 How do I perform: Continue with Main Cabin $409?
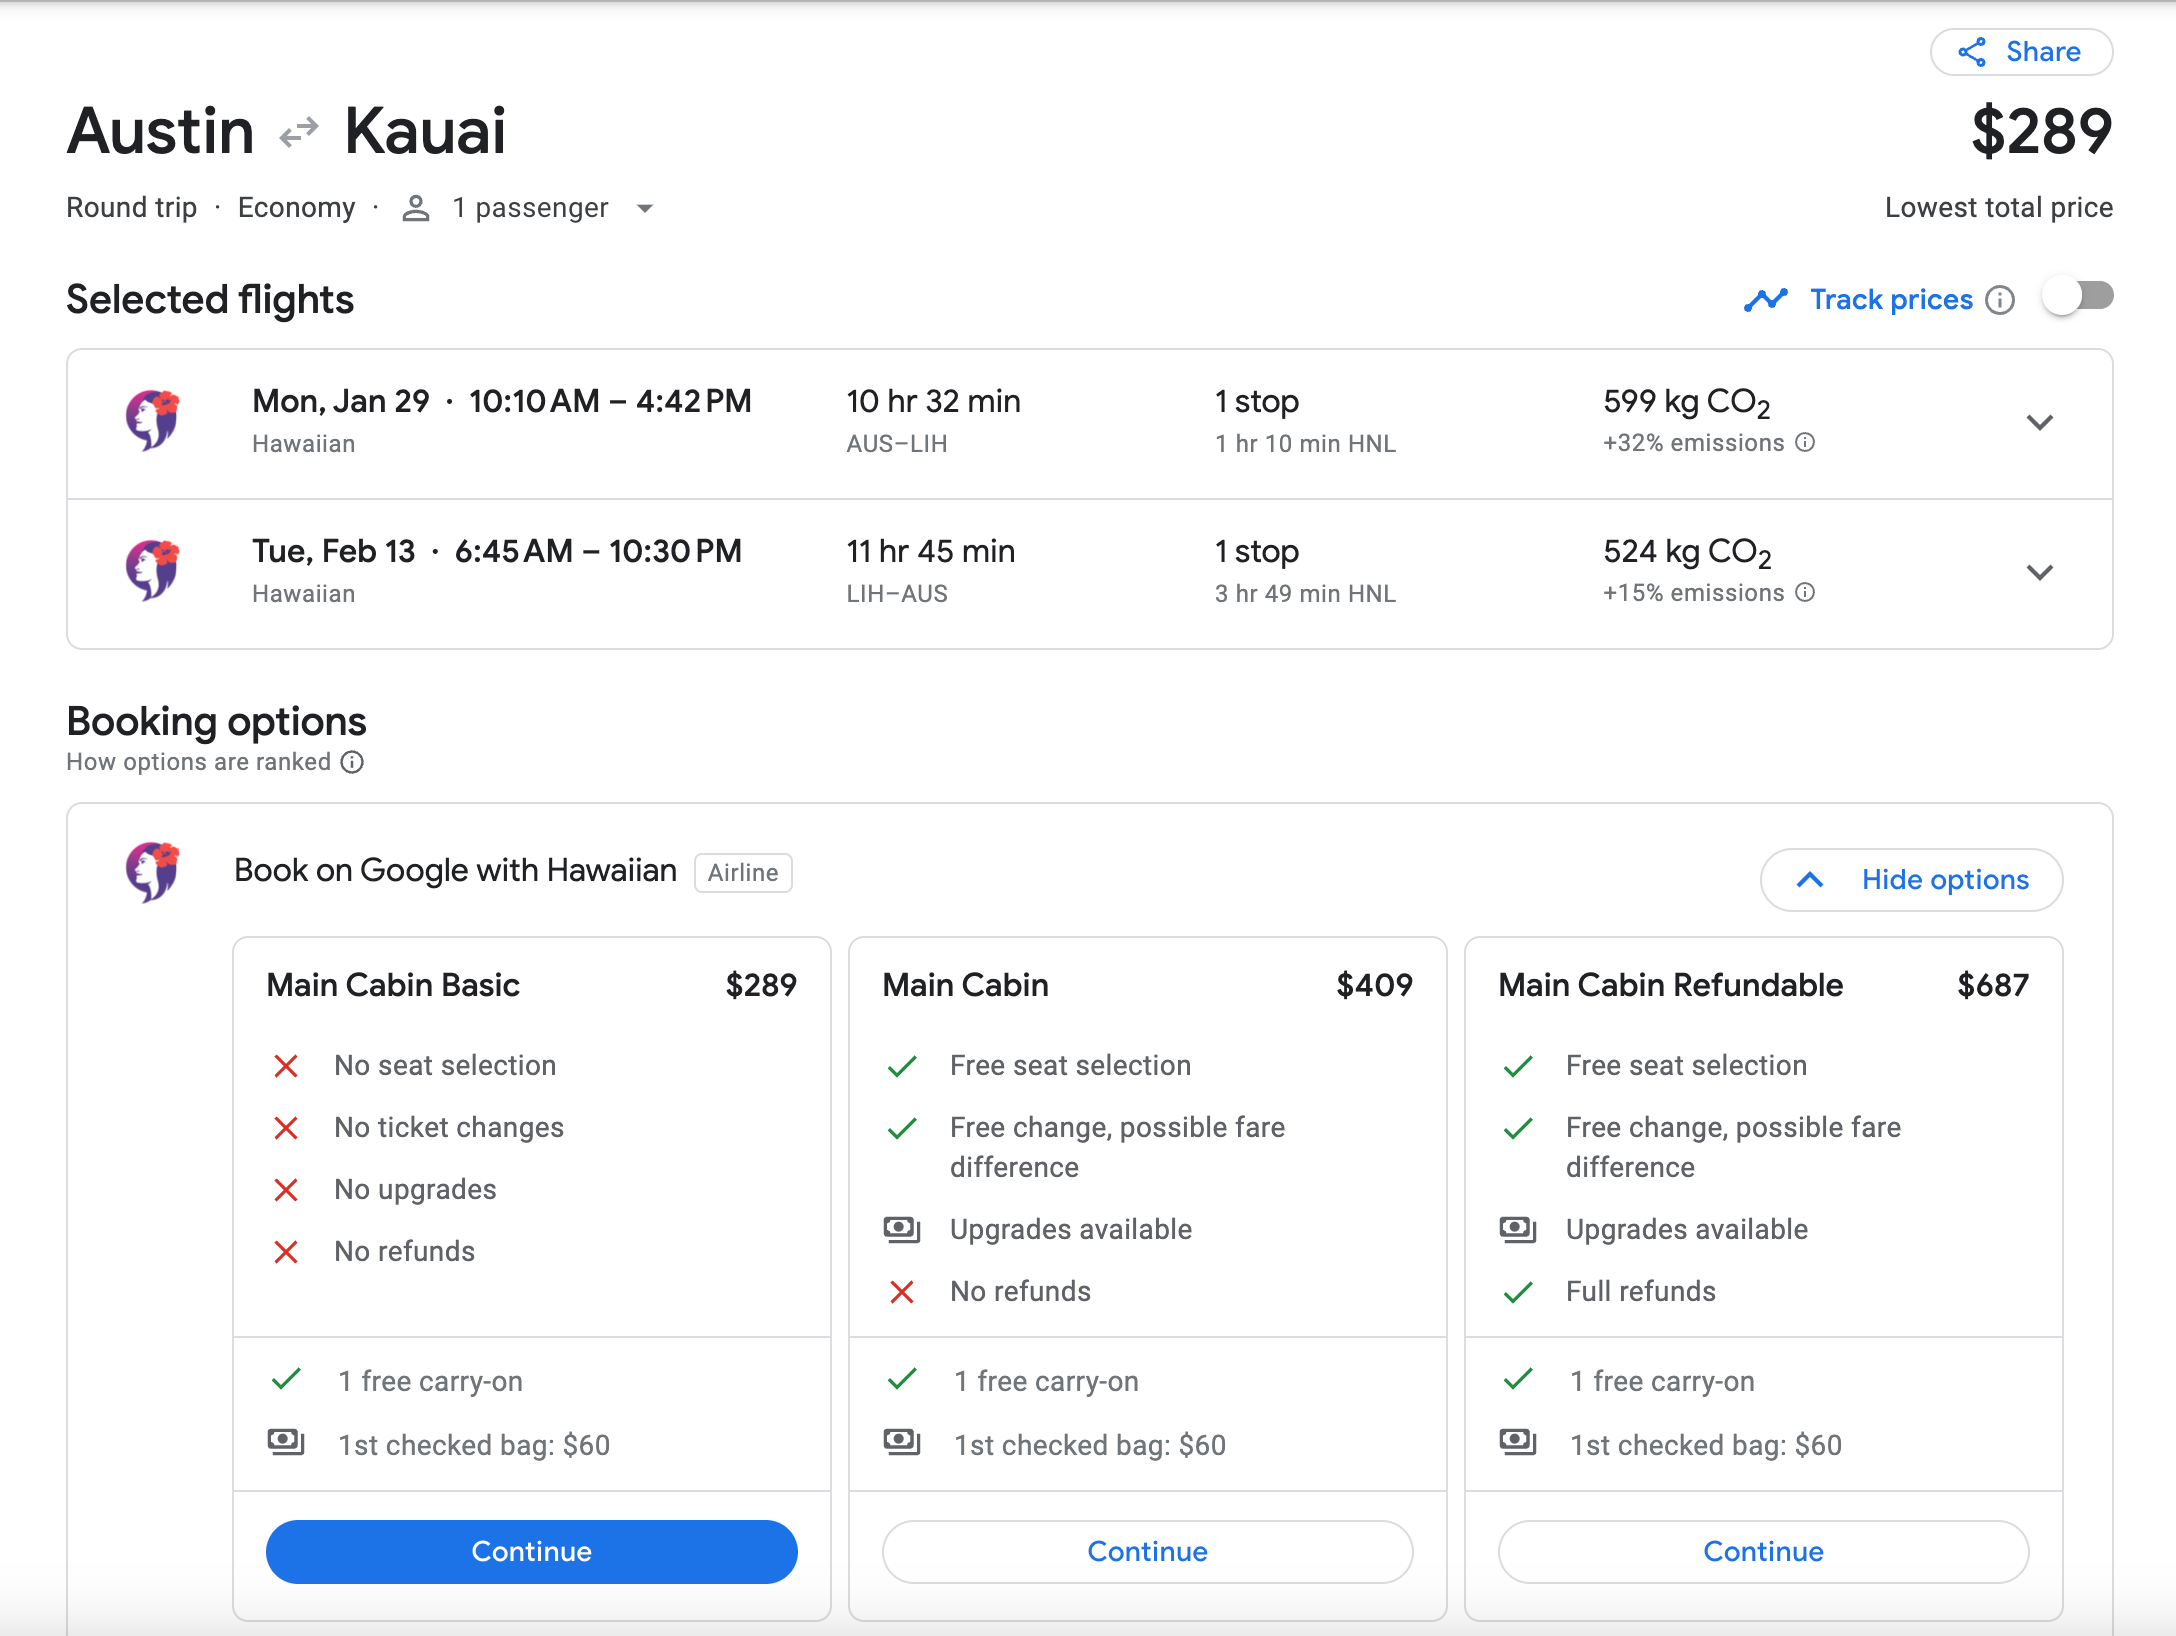pos(1145,1548)
